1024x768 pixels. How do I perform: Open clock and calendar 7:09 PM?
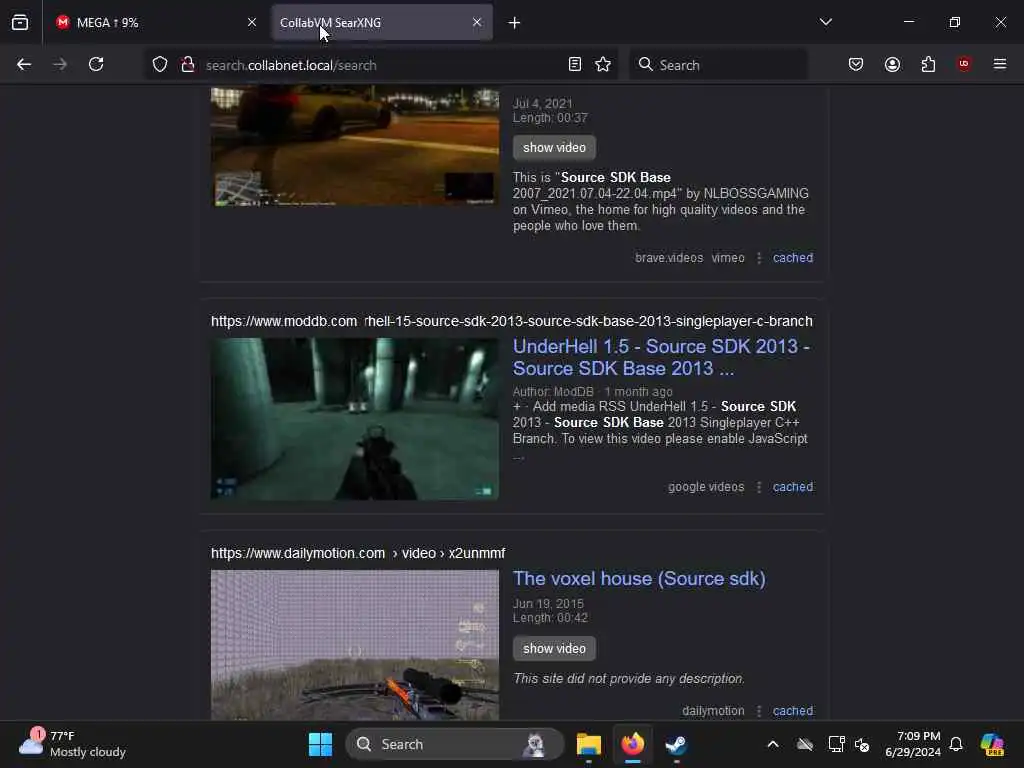pyautogui.click(x=912, y=744)
